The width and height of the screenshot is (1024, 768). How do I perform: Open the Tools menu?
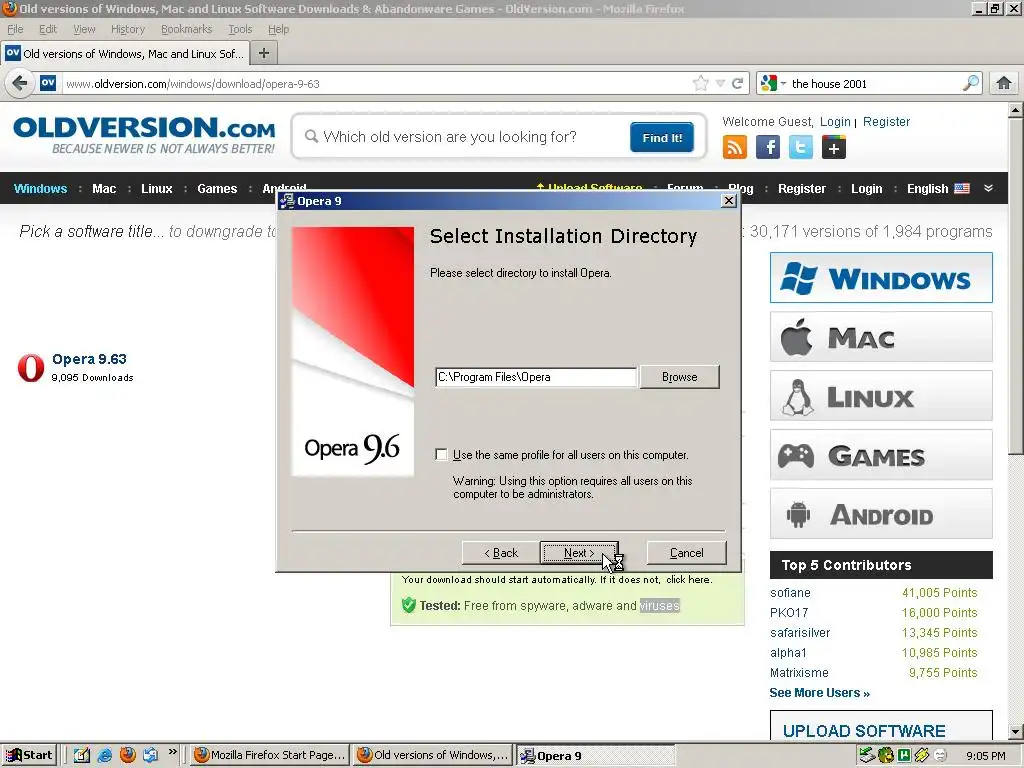(240, 29)
